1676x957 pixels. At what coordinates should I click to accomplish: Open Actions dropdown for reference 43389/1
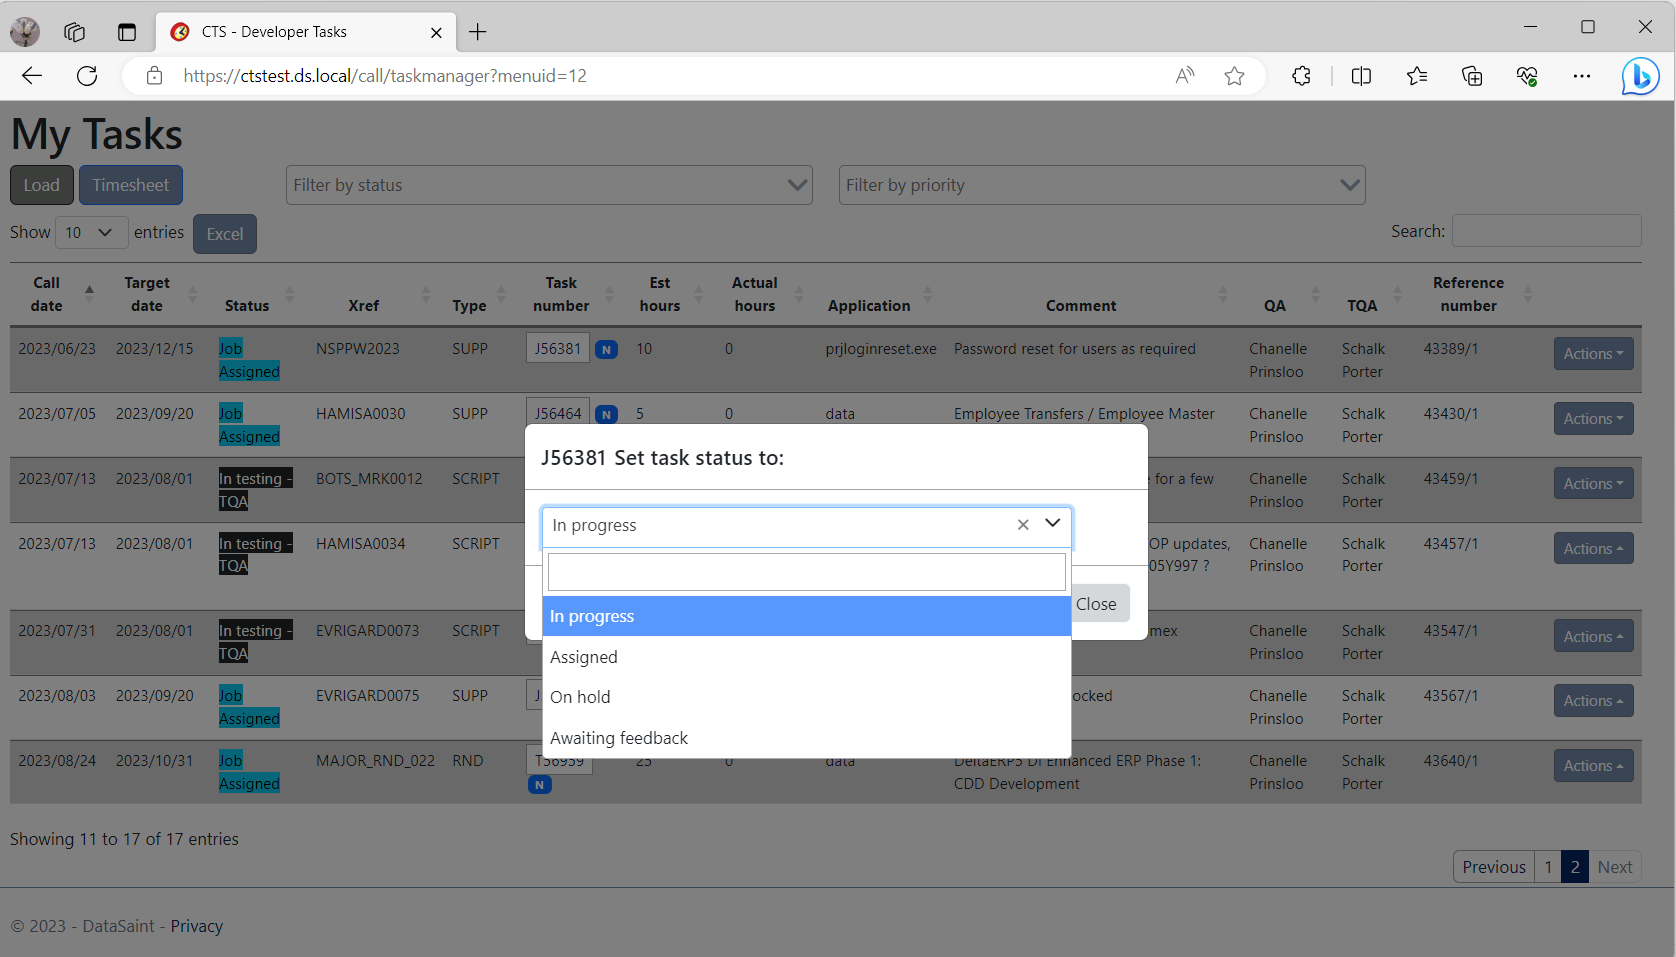[1593, 353]
